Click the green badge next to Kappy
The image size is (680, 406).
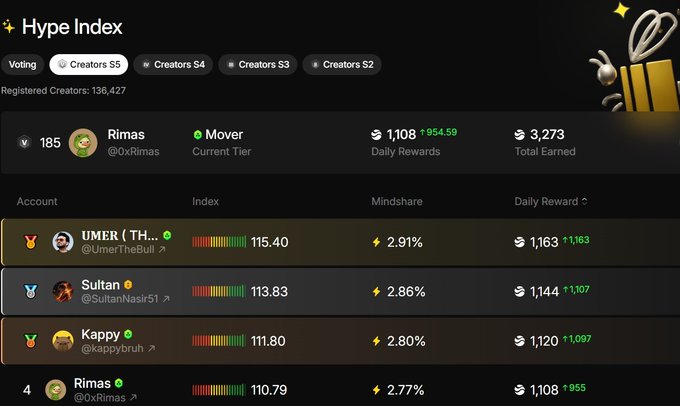coord(128,334)
